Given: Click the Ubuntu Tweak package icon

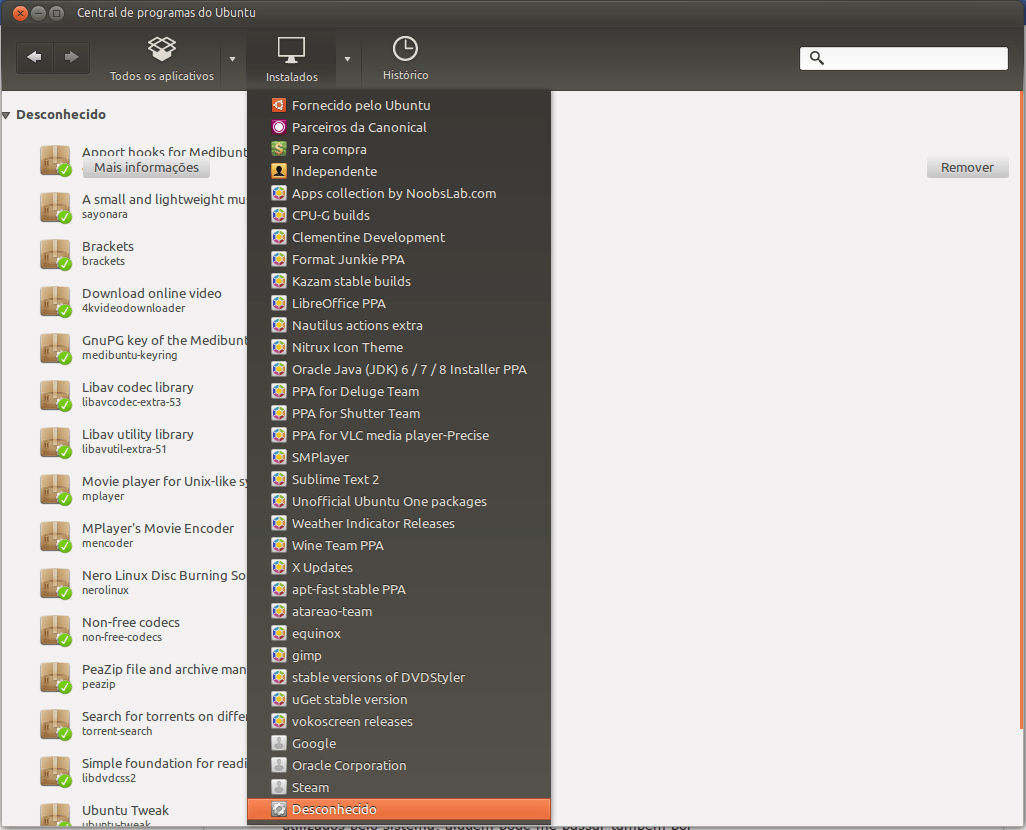Looking at the screenshot, I should [55, 814].
